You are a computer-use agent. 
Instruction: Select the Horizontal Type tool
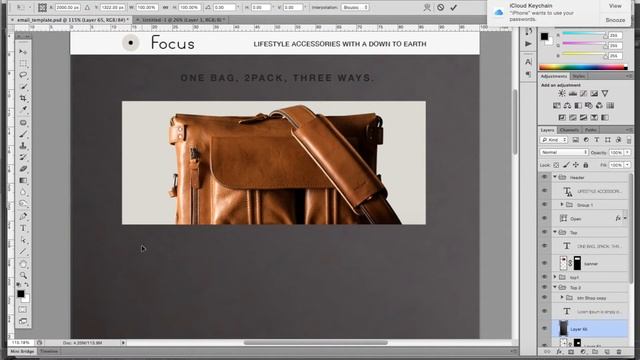click(x=23, y=228)
